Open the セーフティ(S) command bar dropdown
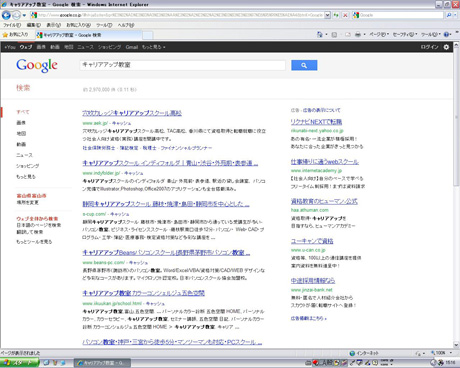 pos(405,34)
